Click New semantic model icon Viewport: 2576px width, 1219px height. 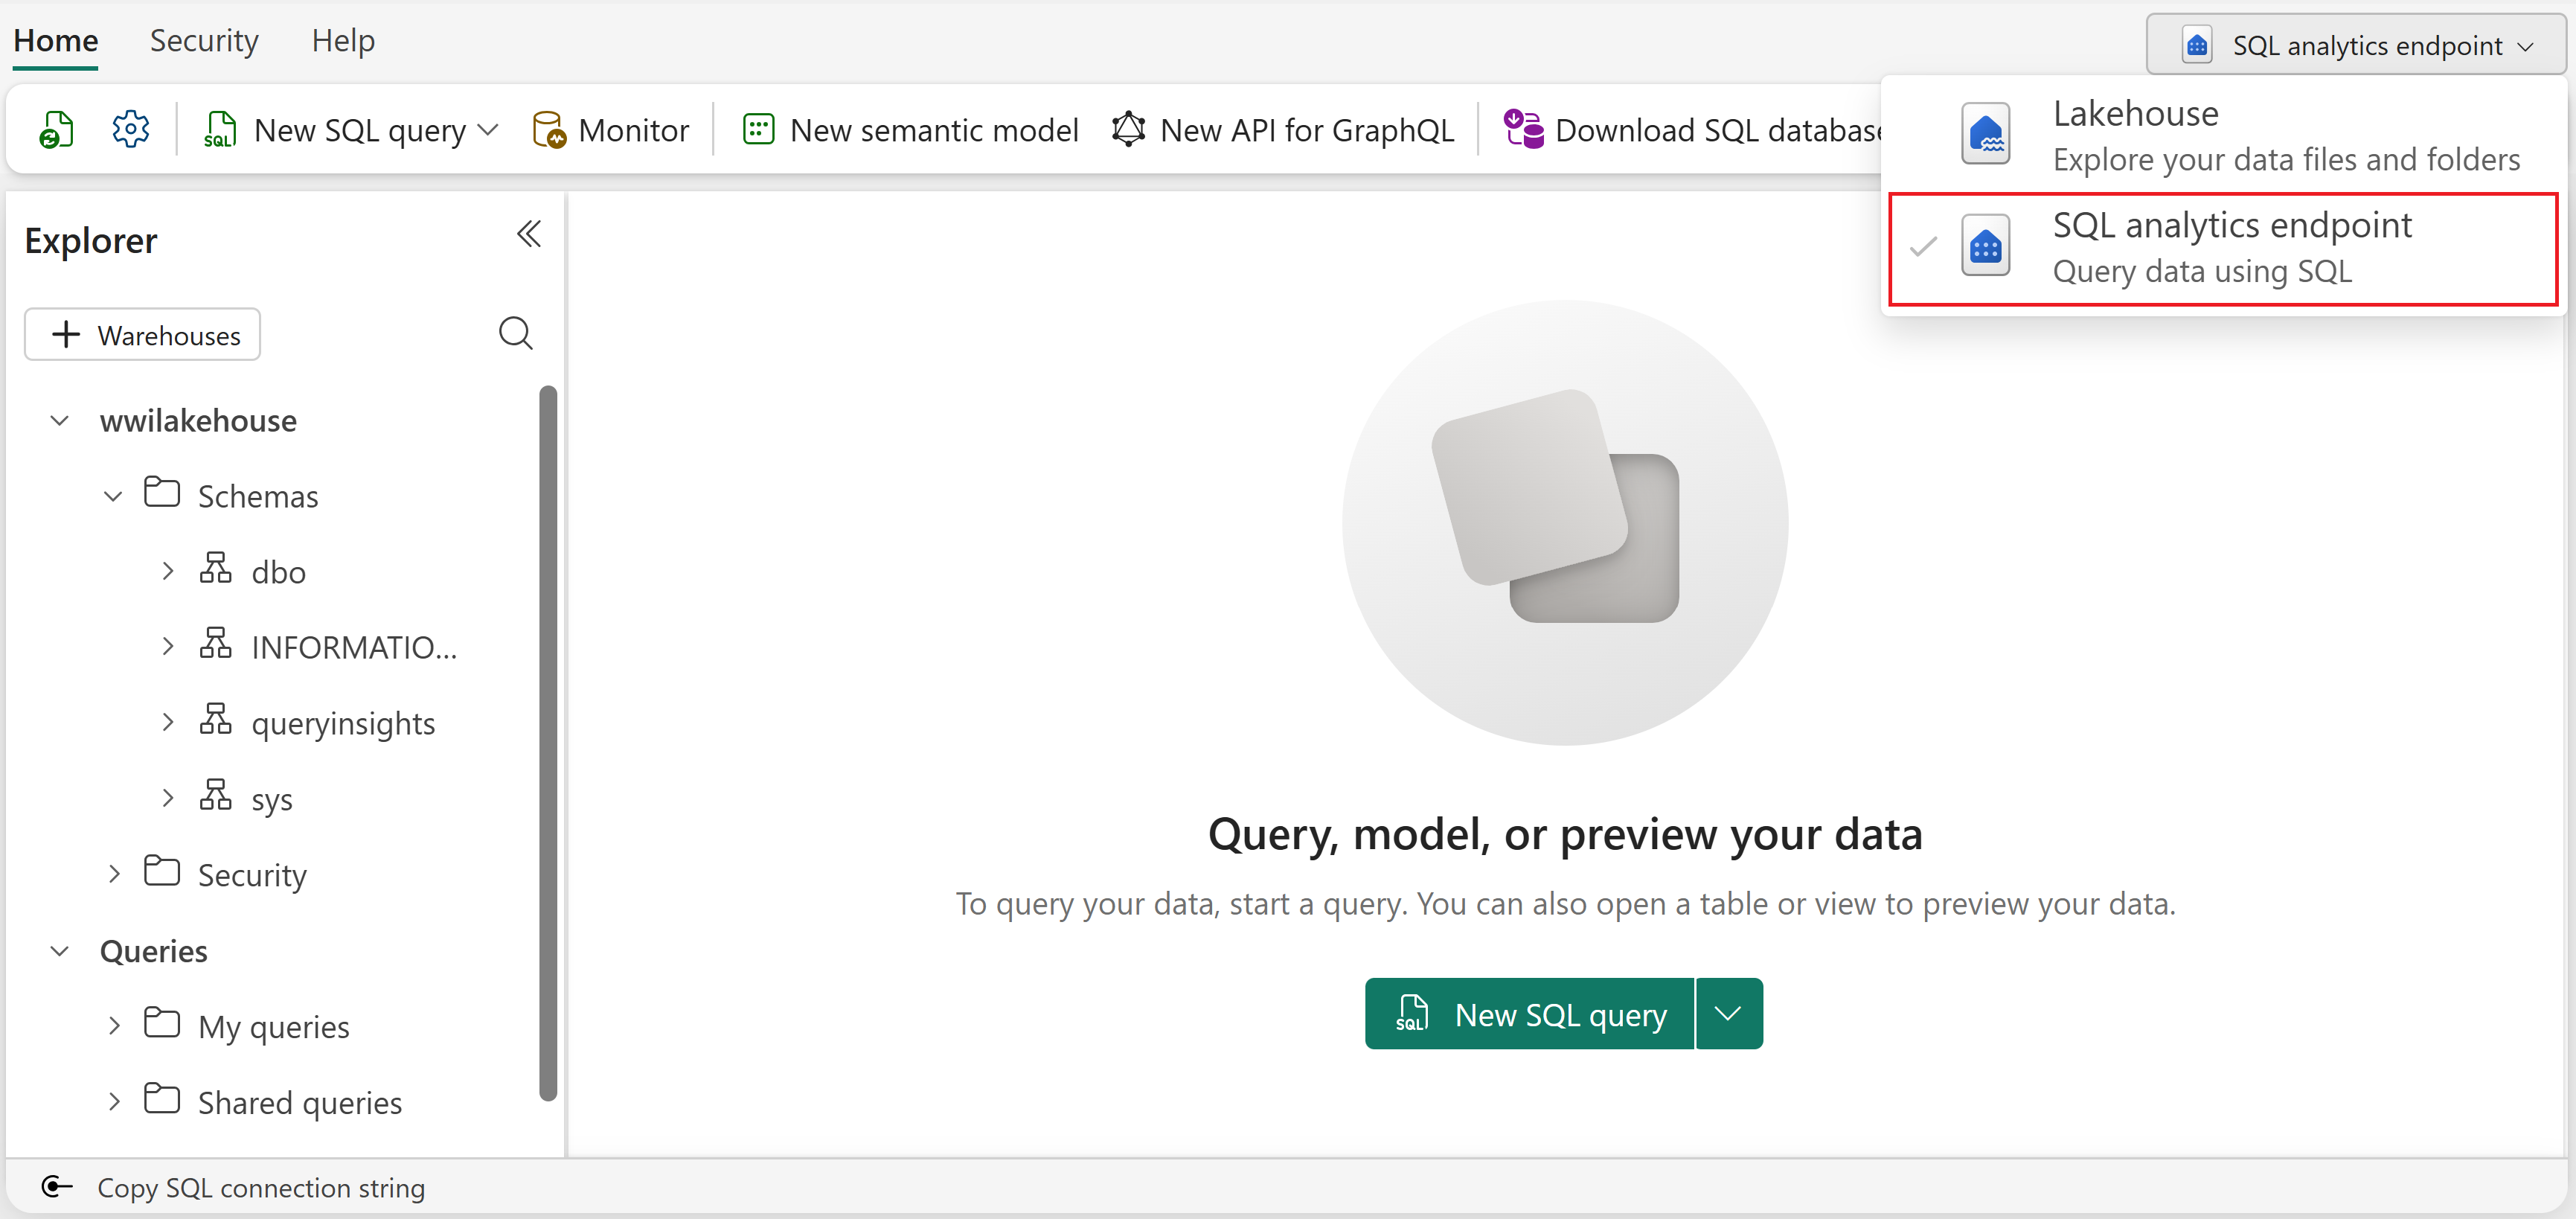(758, 130)
